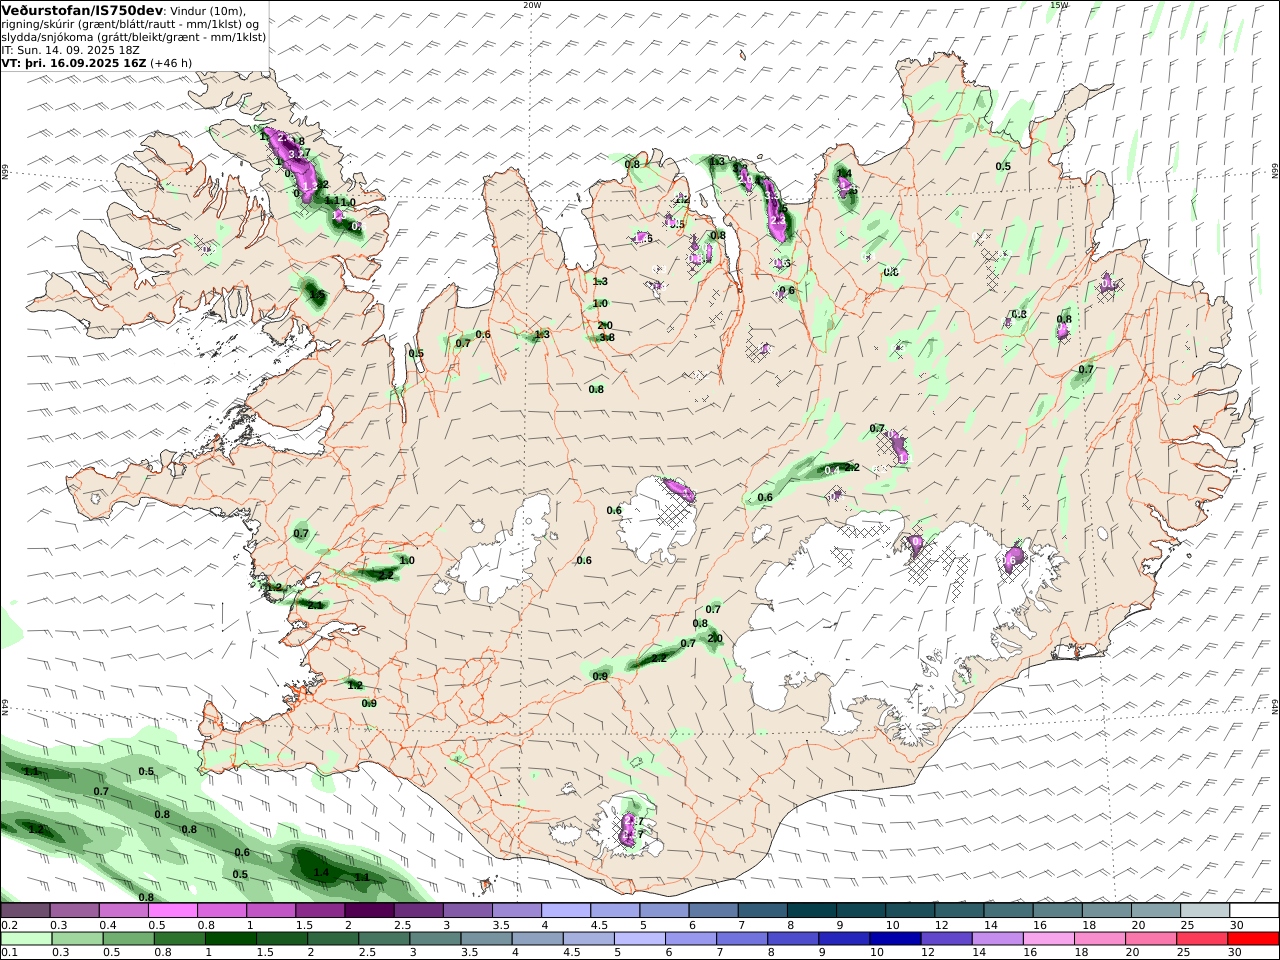
Task: Click the white swatch above 30 in upper legend
Action: click(x=1254, y=911)
